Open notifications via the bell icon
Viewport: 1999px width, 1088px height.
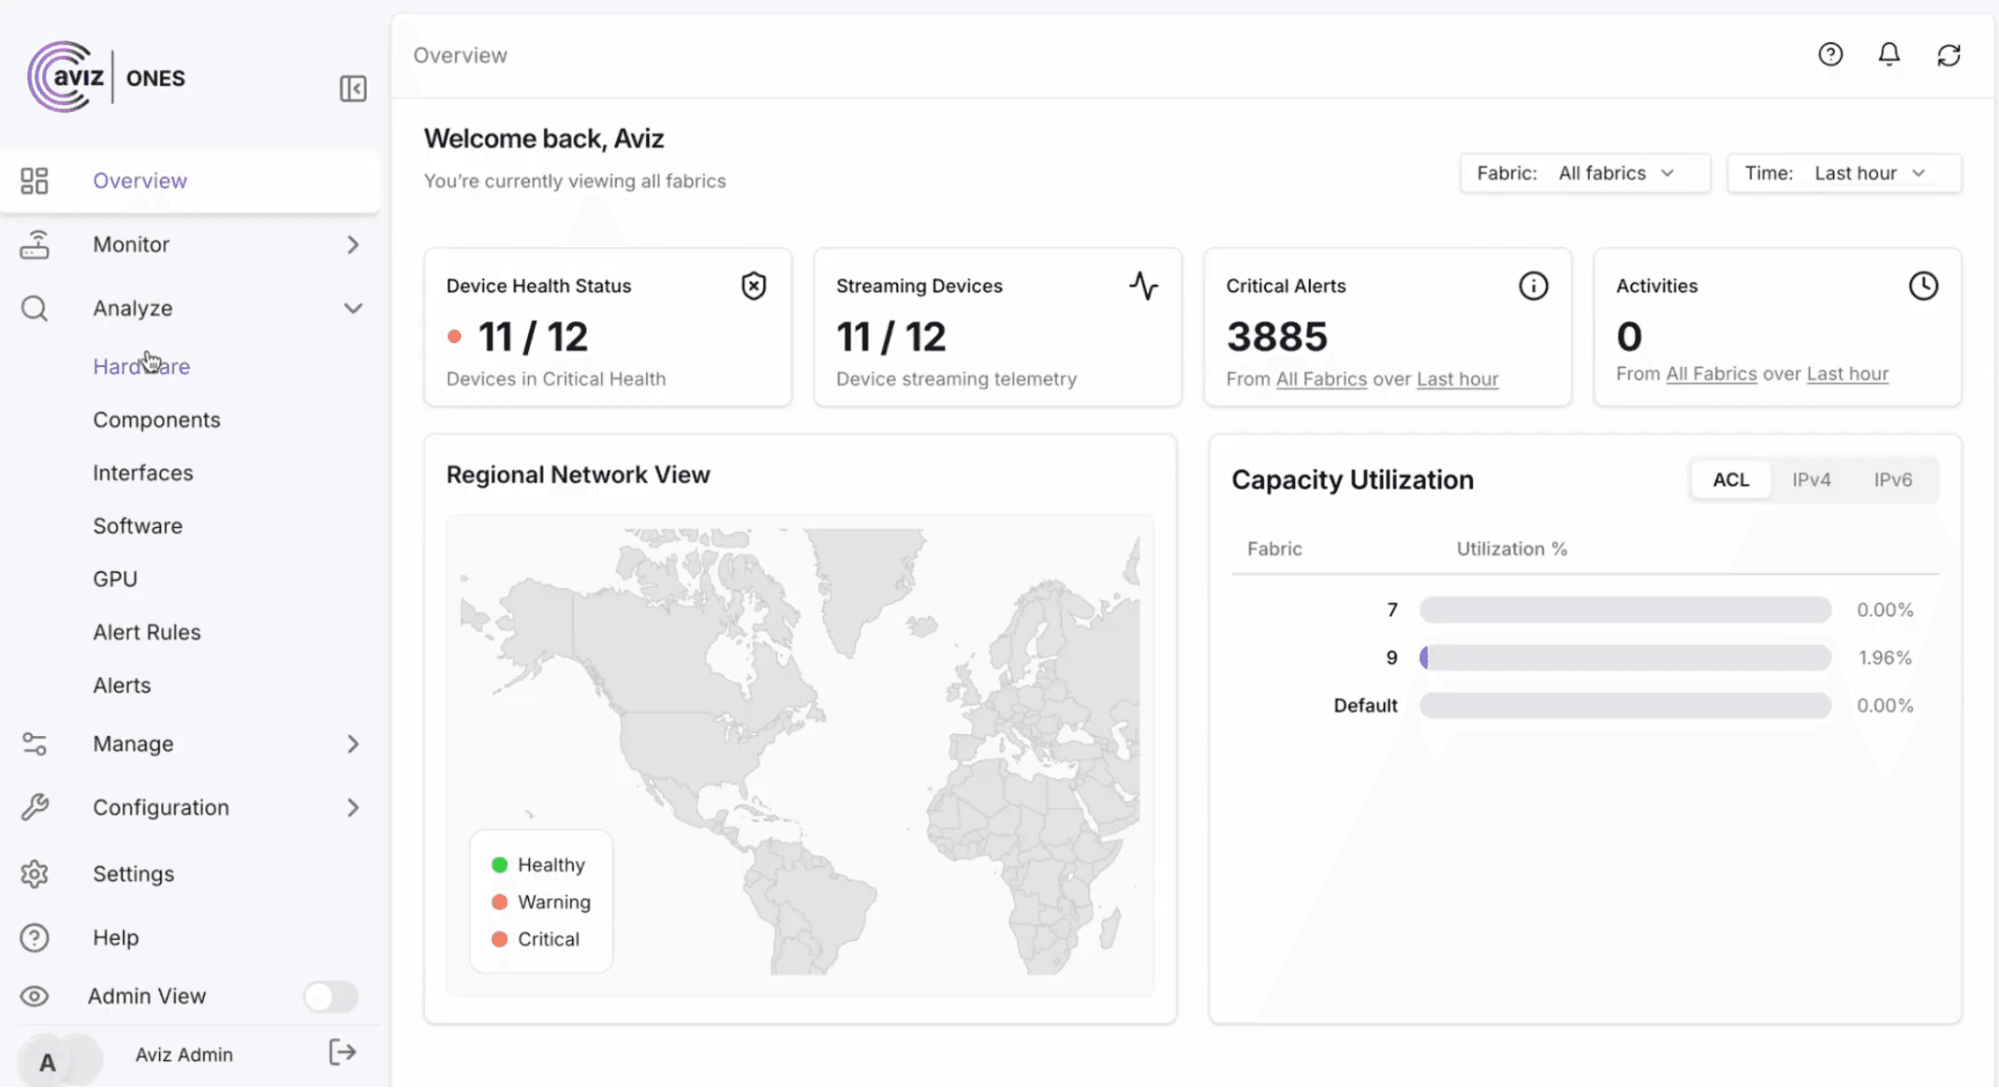[1888, 55]
